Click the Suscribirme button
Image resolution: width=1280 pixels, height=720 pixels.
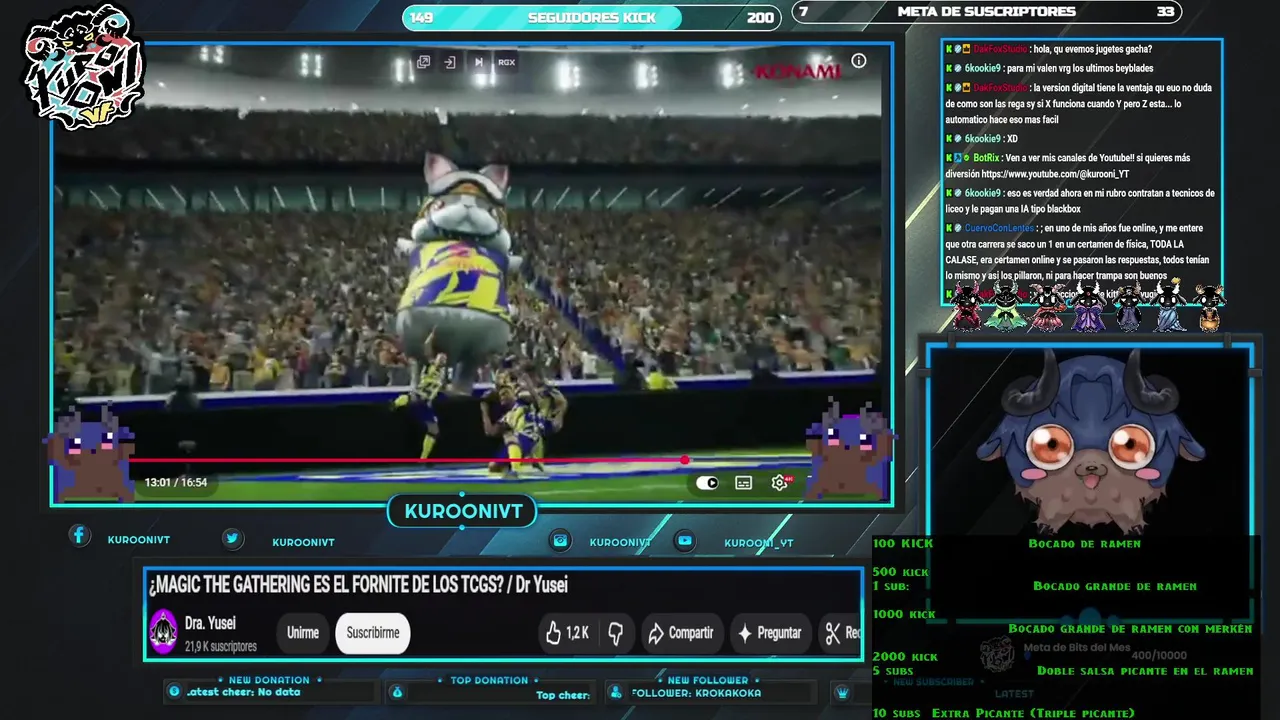coord(373,633)
